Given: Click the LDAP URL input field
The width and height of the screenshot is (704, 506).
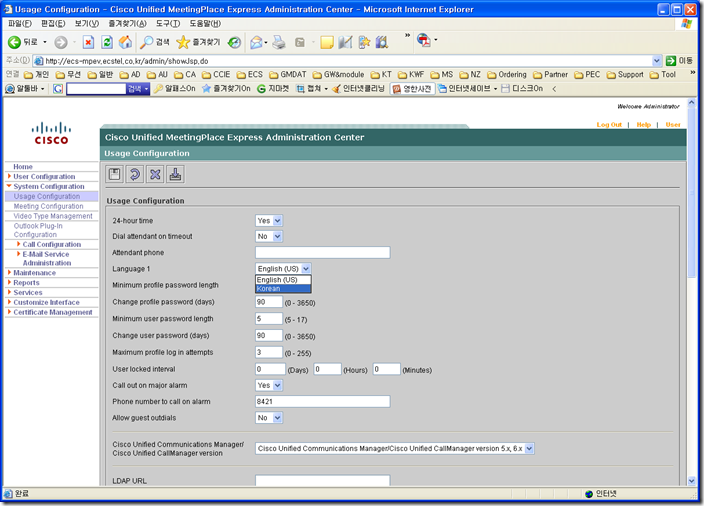Looking at the screenshot, I should coord(322,480).
